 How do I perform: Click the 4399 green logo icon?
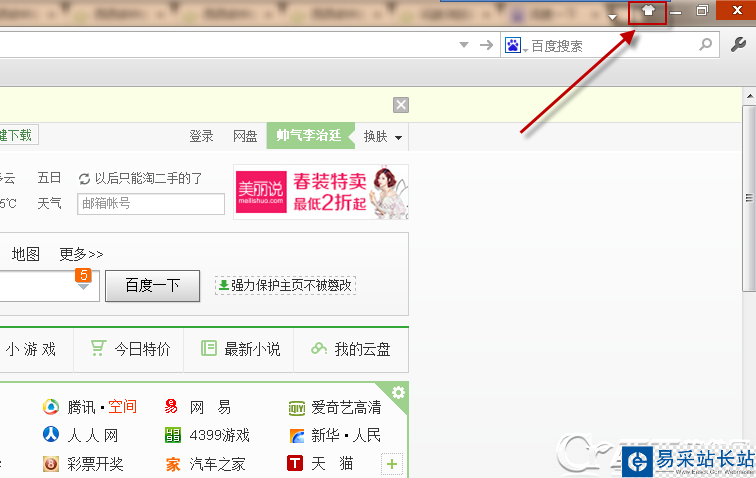coord(173,435)
